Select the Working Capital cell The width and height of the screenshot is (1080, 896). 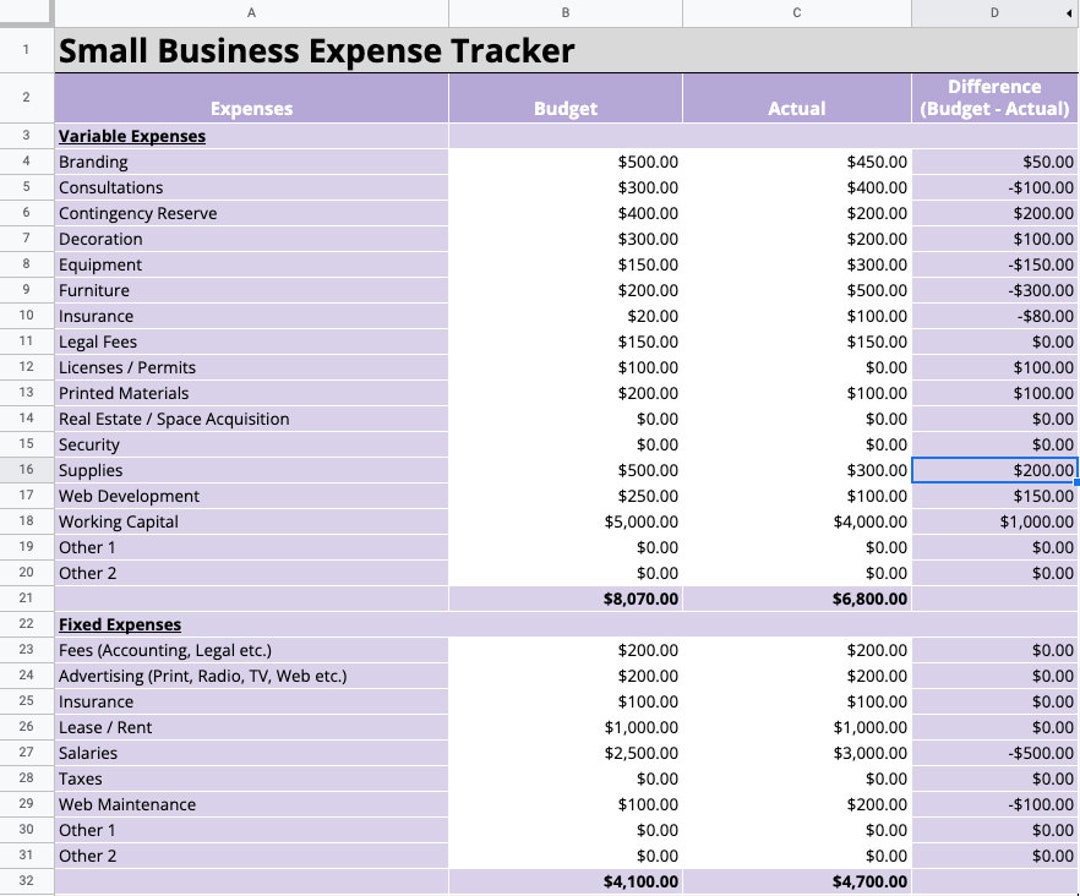click(x=251, y=522)
